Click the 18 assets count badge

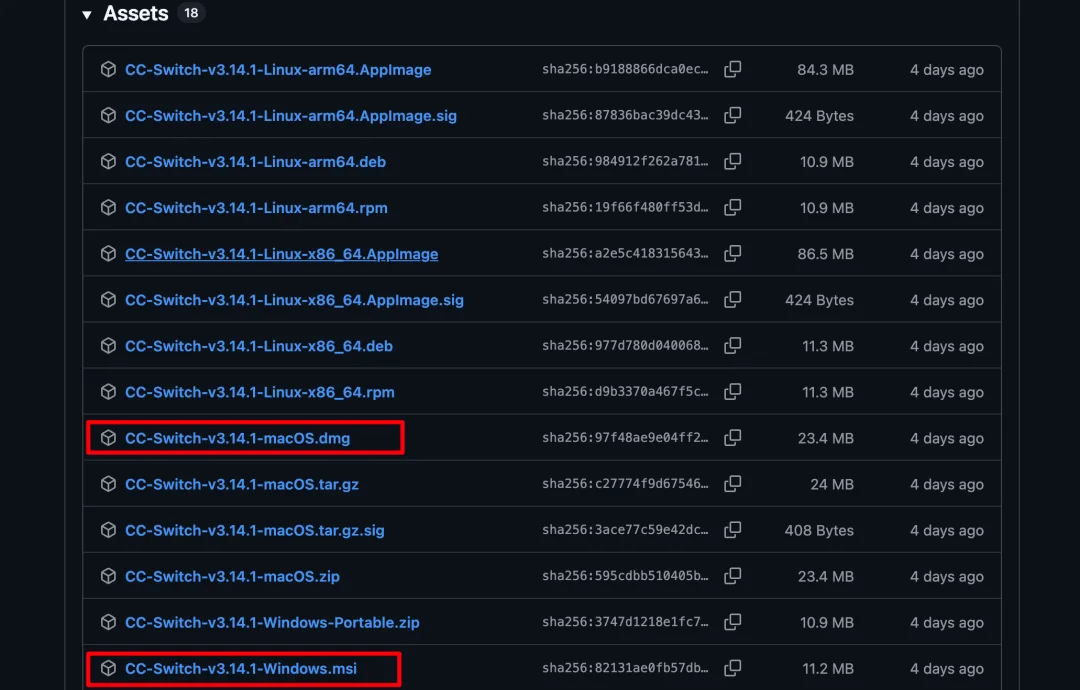(x=191, y=13)
